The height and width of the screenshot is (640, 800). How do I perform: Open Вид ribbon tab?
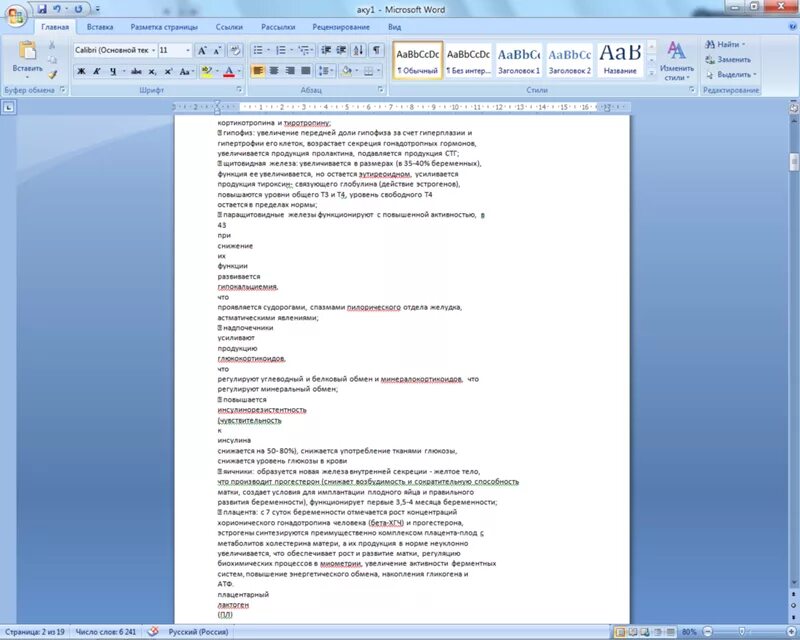(394, 27)
